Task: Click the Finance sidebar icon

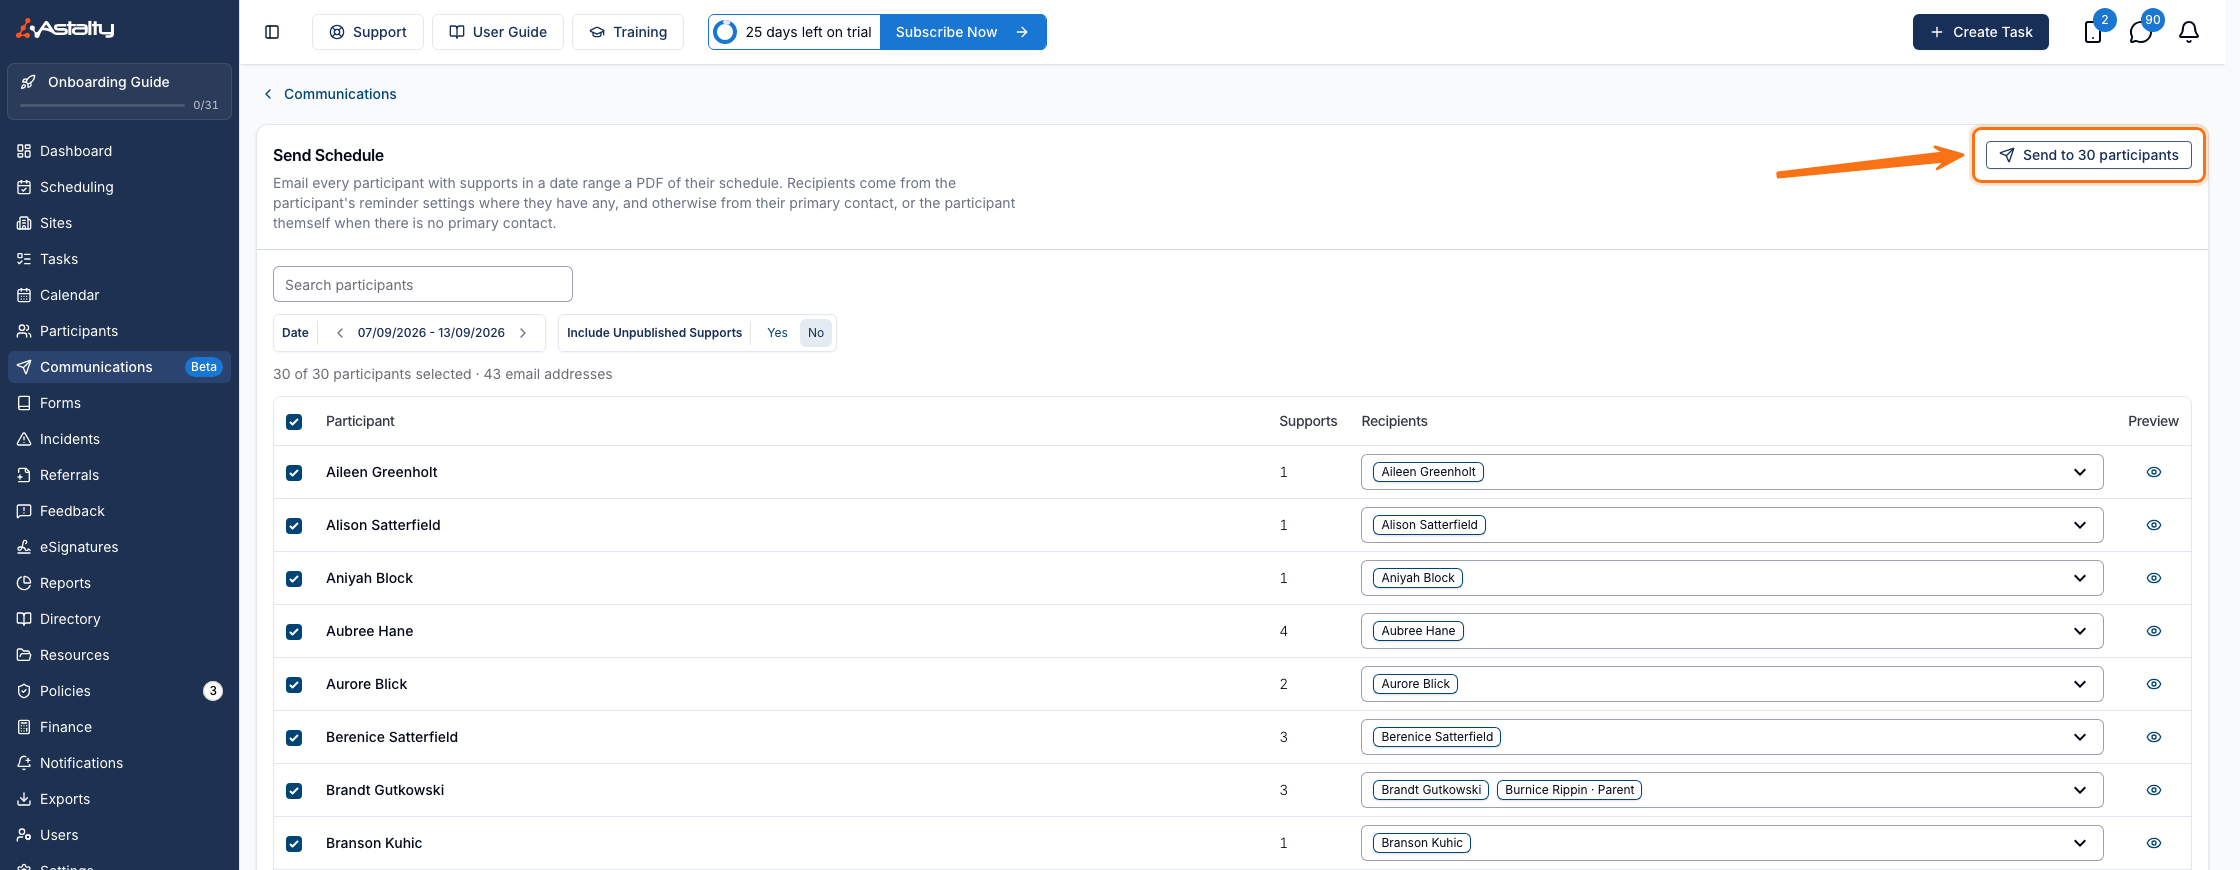Action: click(x=24, y=727)
